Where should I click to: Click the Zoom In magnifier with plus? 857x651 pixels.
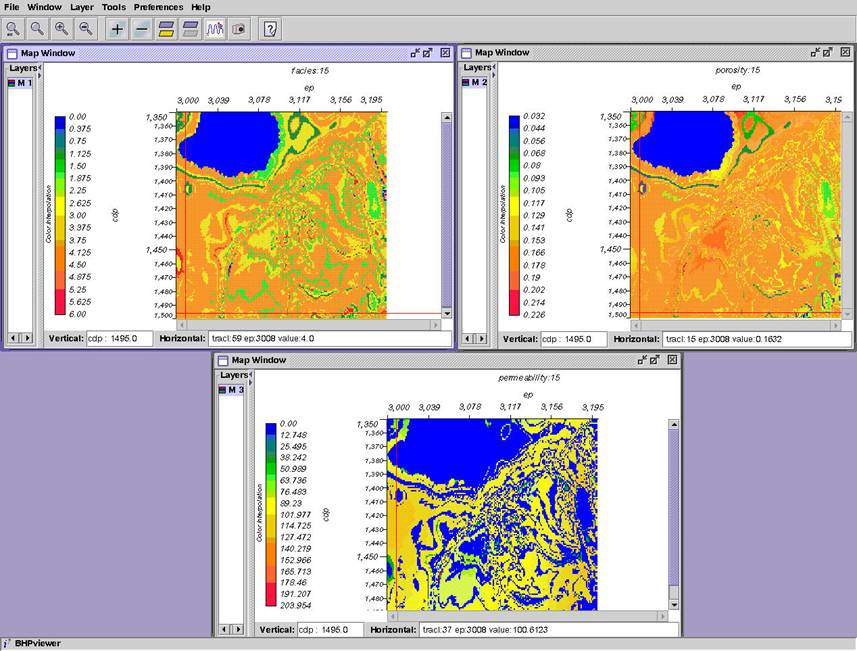61,29
